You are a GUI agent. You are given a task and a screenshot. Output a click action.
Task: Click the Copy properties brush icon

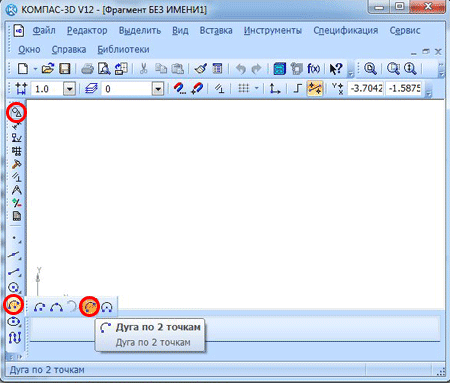point(201,69)
